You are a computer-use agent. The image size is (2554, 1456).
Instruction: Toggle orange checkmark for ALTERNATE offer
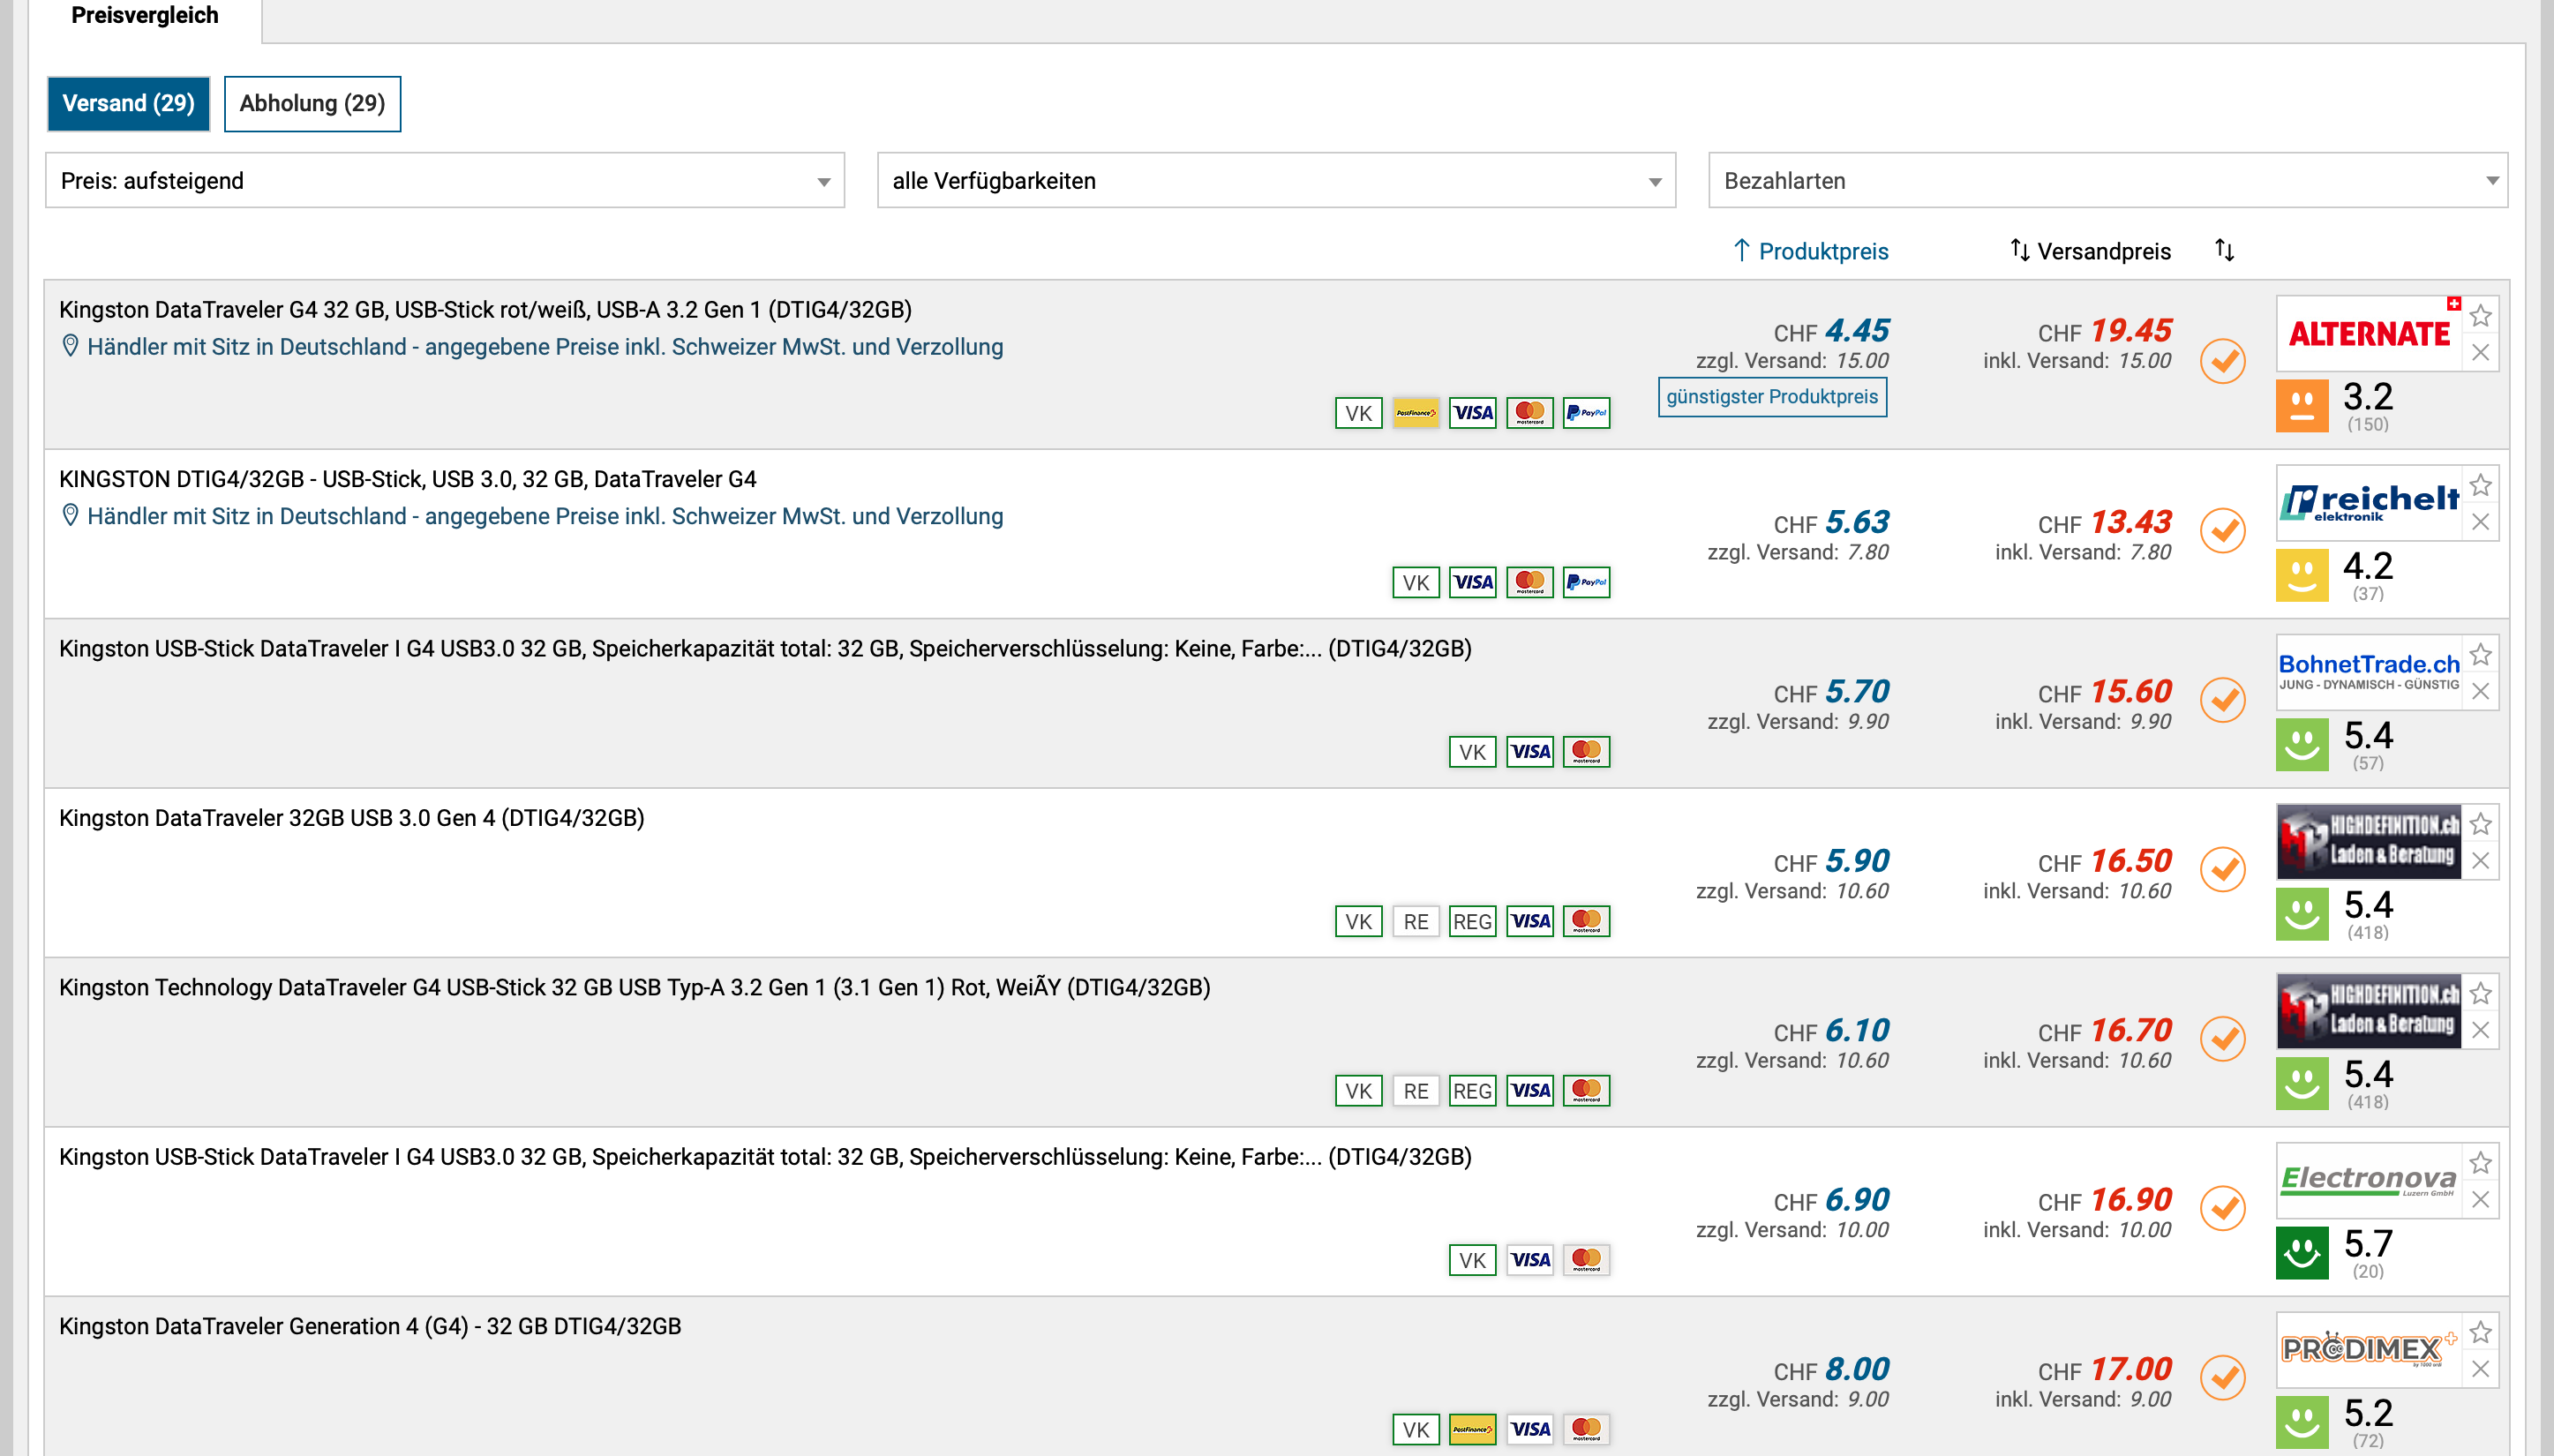[2222, 361]
